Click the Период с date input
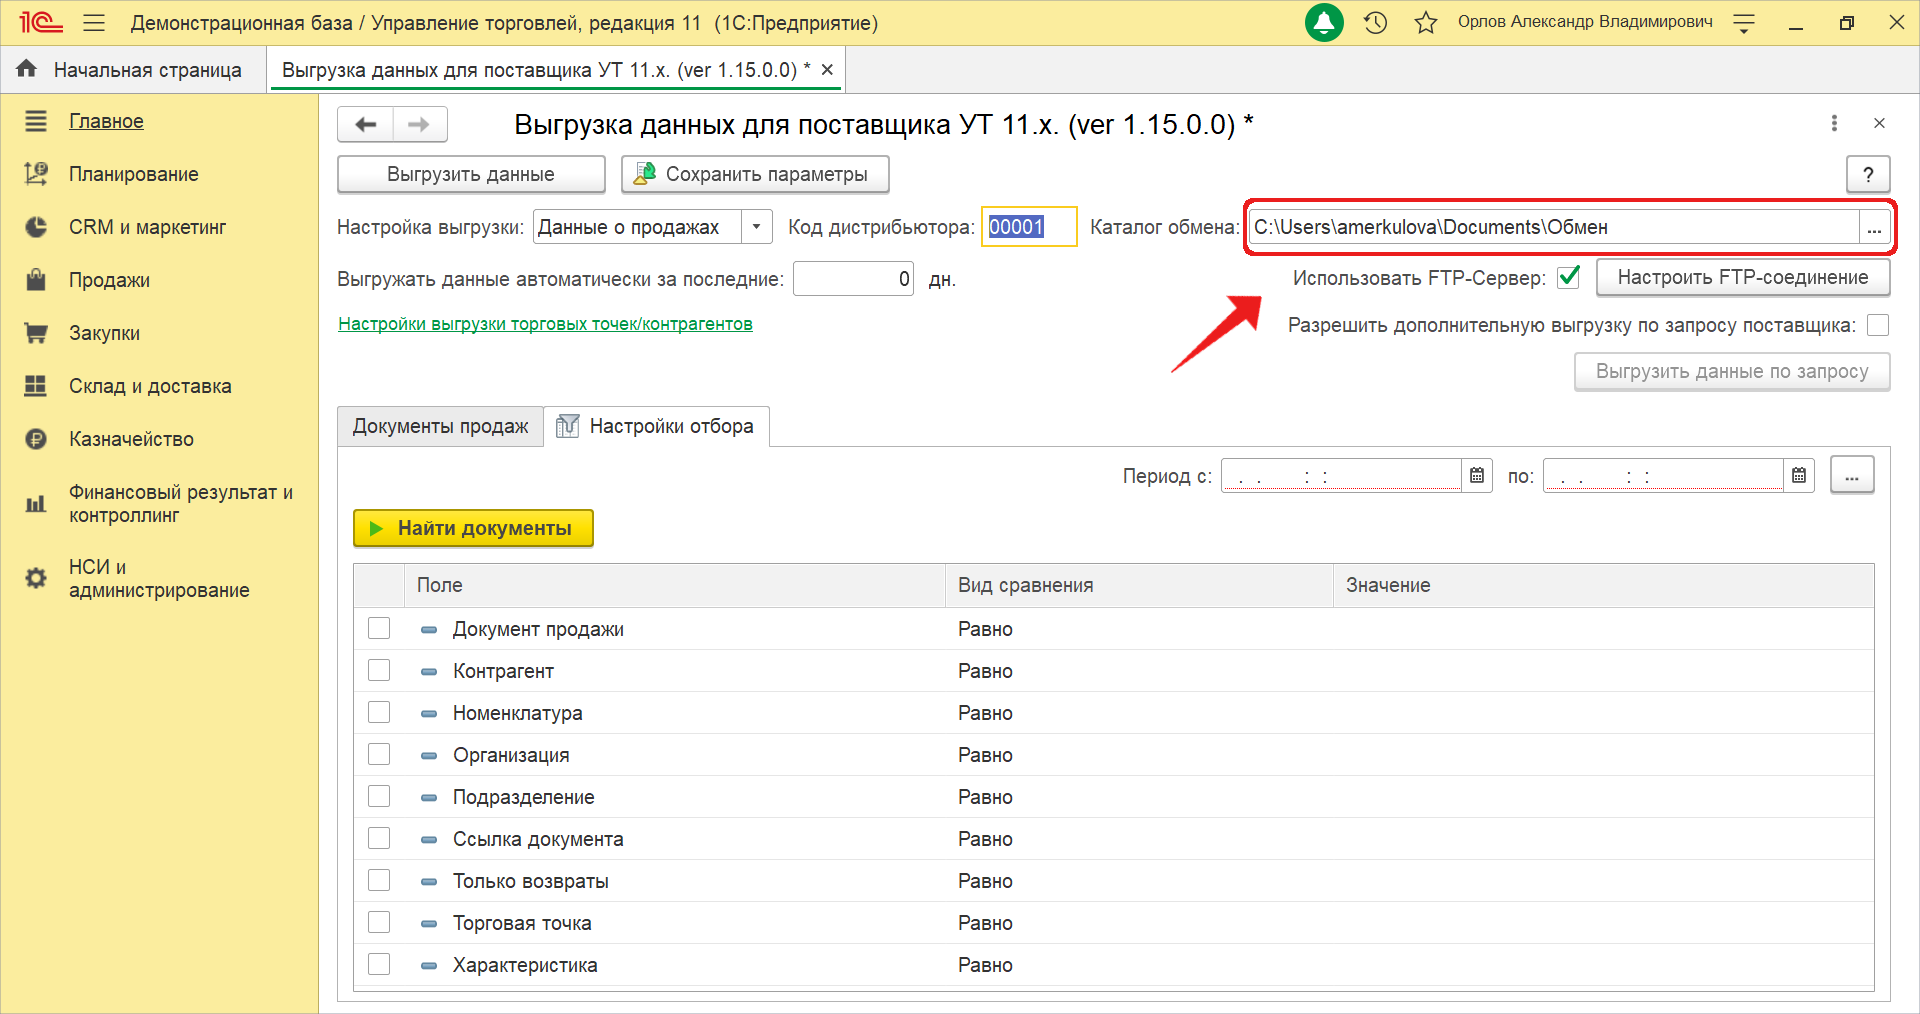This screenshot has width=1920, height=1014. click(1341, 475)
